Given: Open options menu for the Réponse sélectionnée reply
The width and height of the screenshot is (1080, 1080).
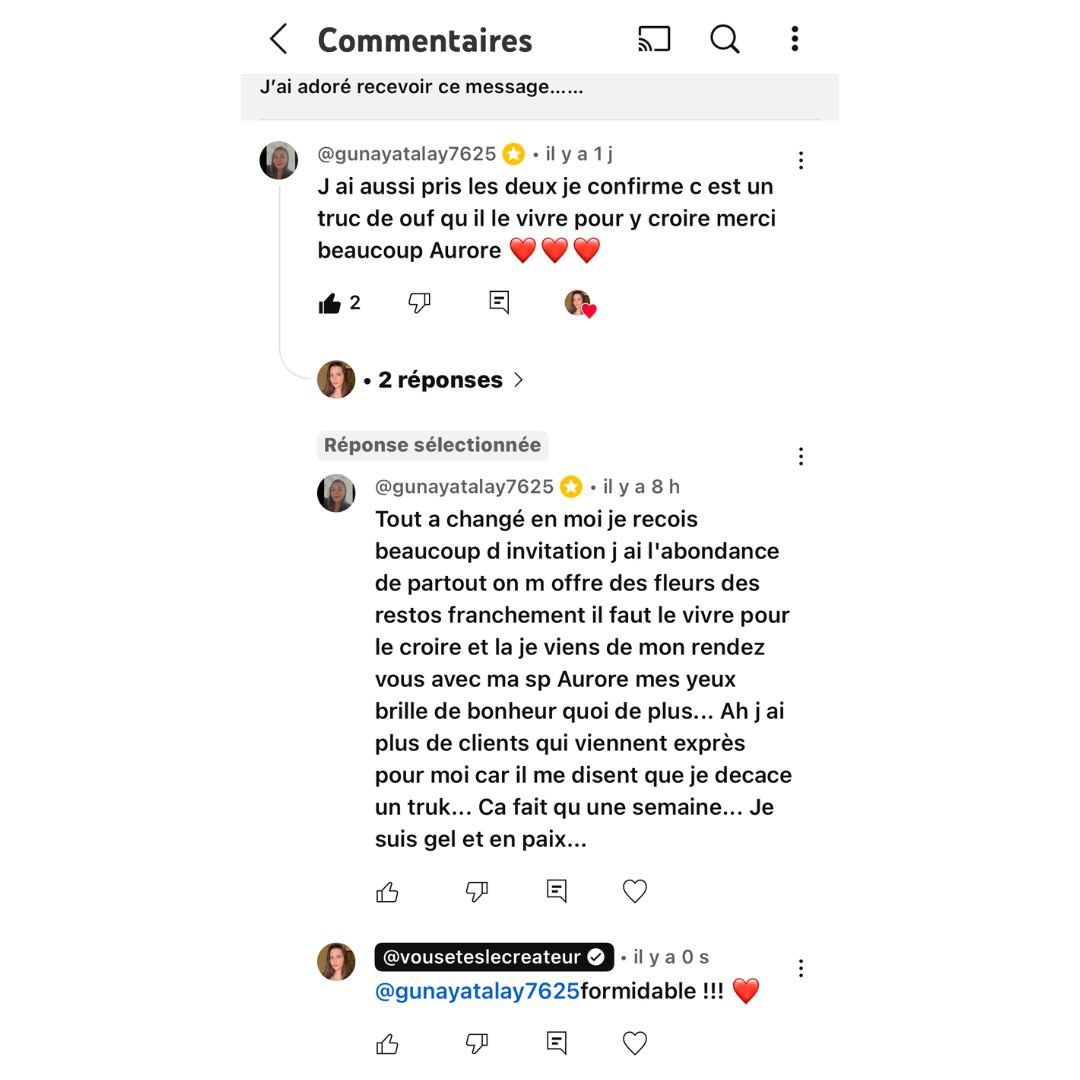Looking at the screenshot, I should click(x=800, y=457).
